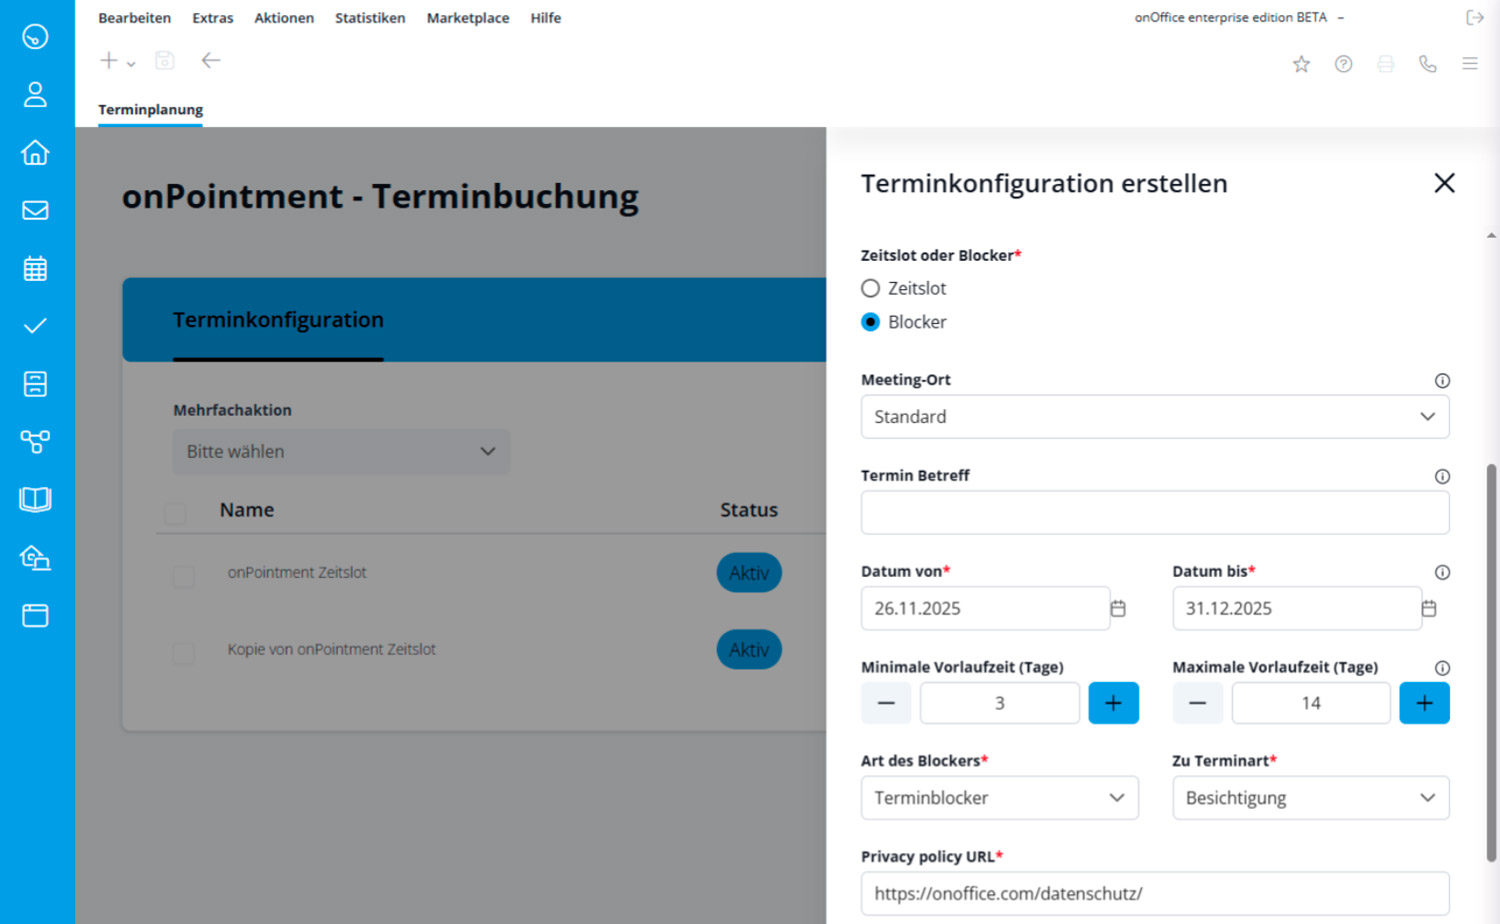Open the tasks checkmark icon in the sidebar

pos(35,326)
